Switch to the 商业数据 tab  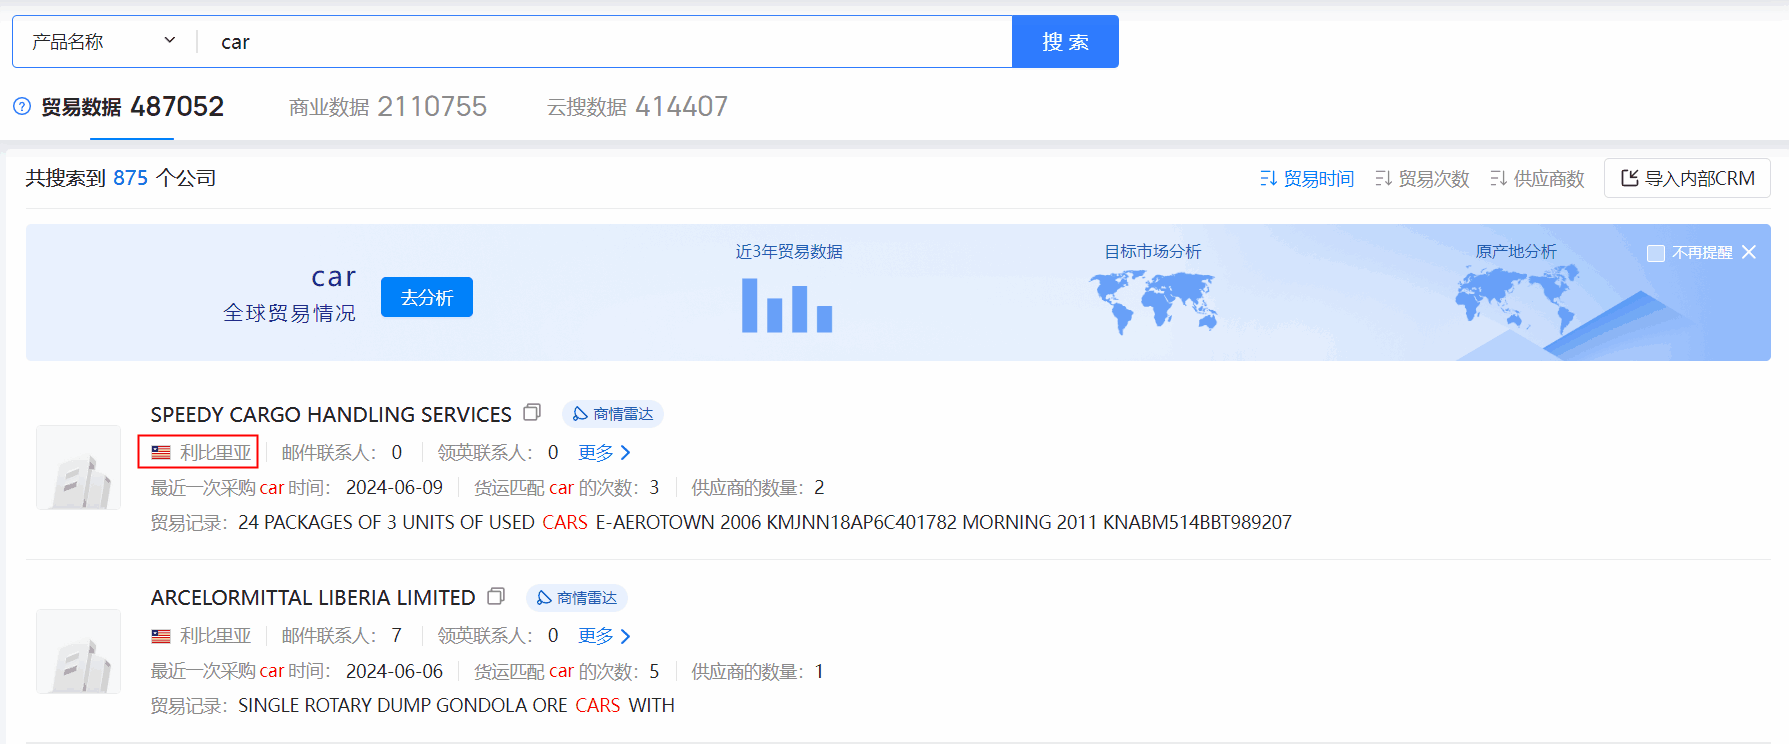387,107
